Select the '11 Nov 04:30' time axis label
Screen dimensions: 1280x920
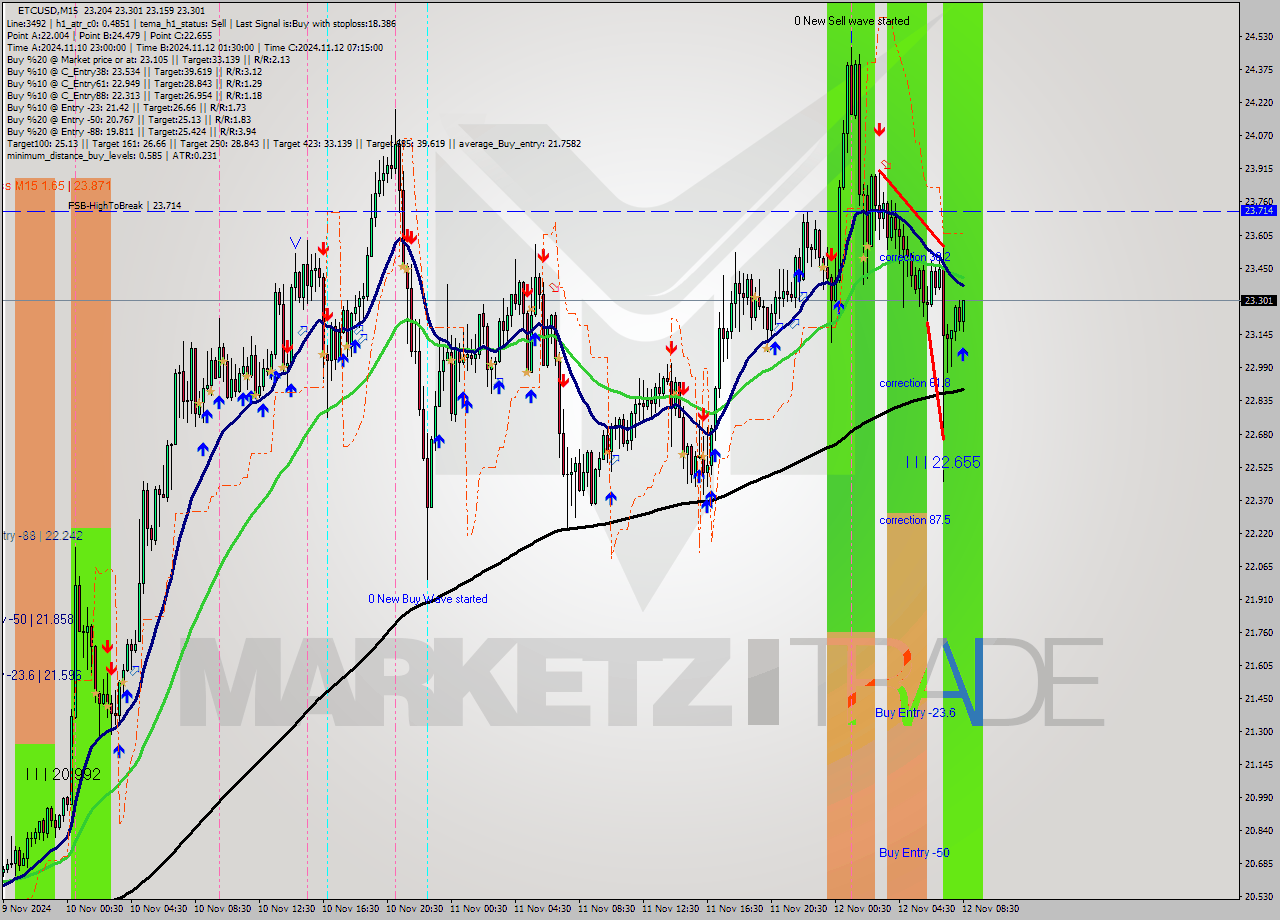tap(545, 909)
